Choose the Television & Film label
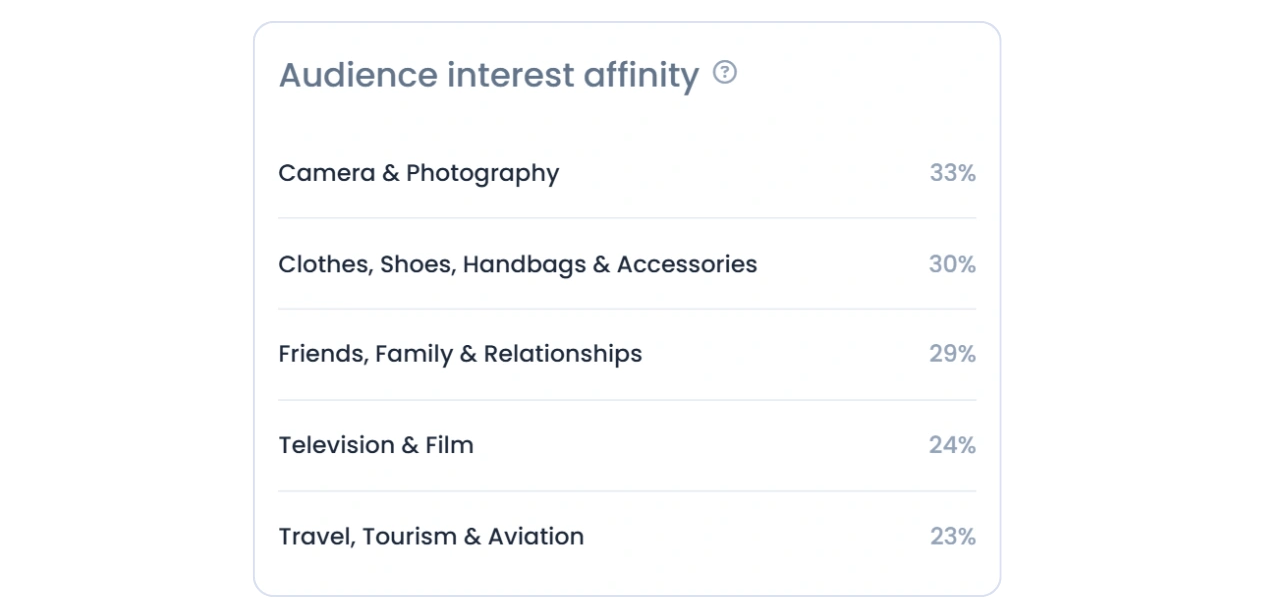 [x=376, y=445]
